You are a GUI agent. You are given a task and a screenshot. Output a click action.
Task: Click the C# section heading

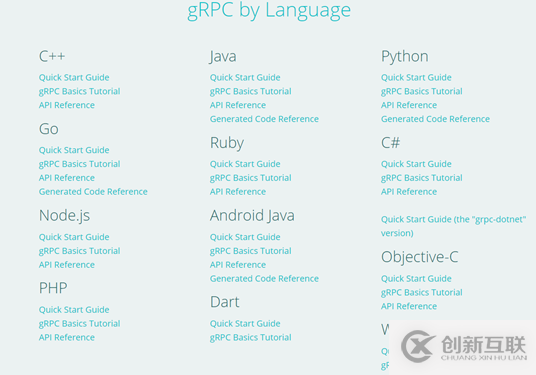tap(391, 143)
